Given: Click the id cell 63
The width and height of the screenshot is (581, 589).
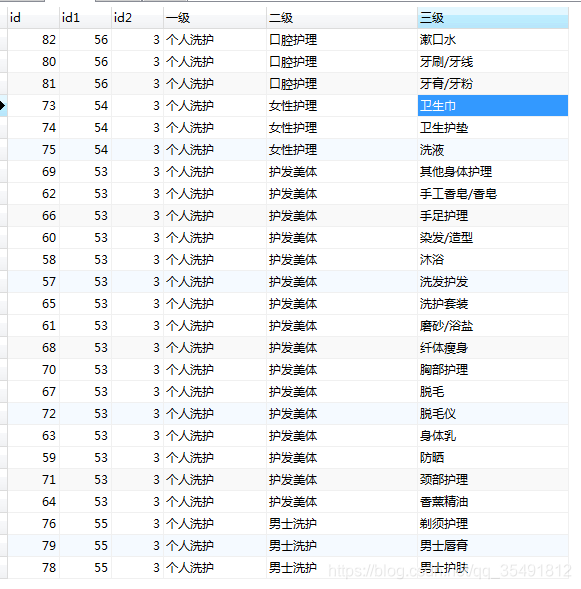Looking at the screenshot, I should coord(33,436).
